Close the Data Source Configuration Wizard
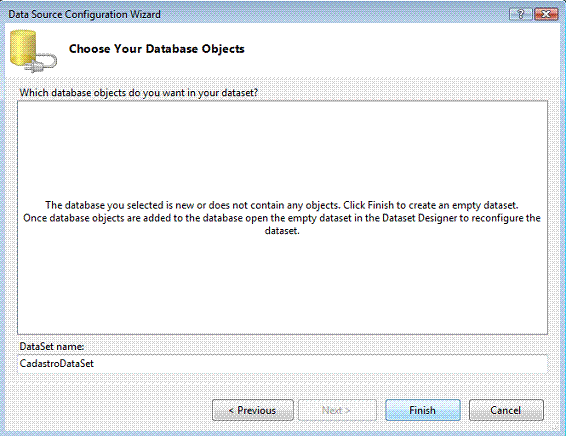This screenshot has width=566, height=436. pyautogui.click(x=546, y=14)
